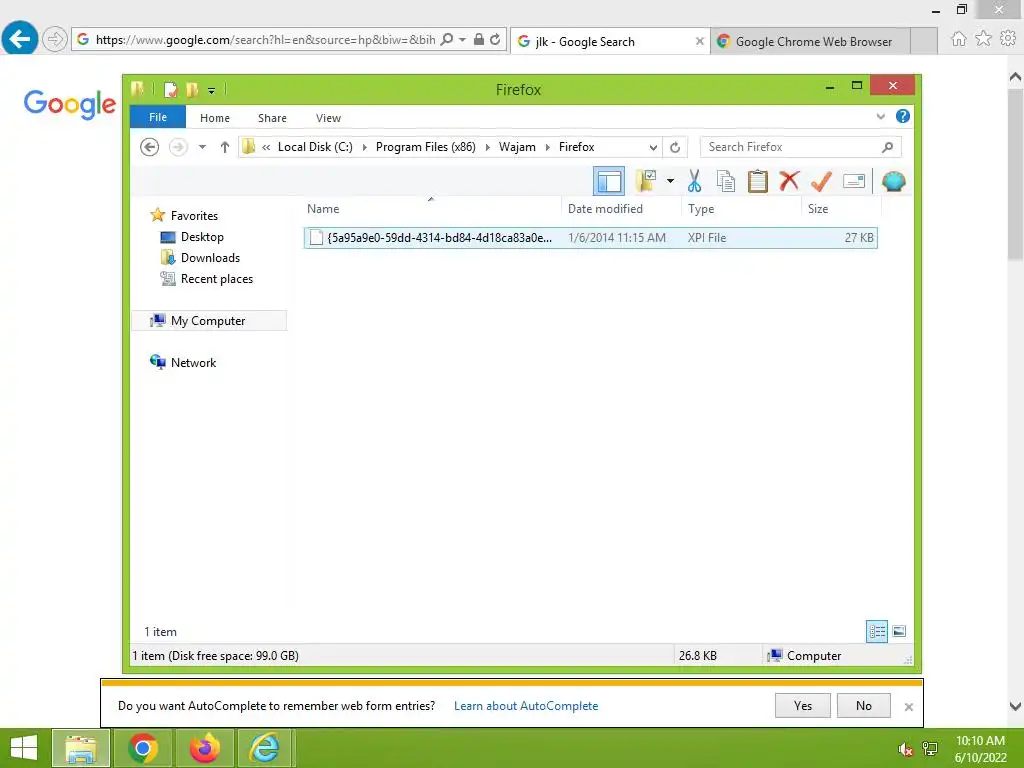Open the folder options toolbar icon

pos(645,182)
